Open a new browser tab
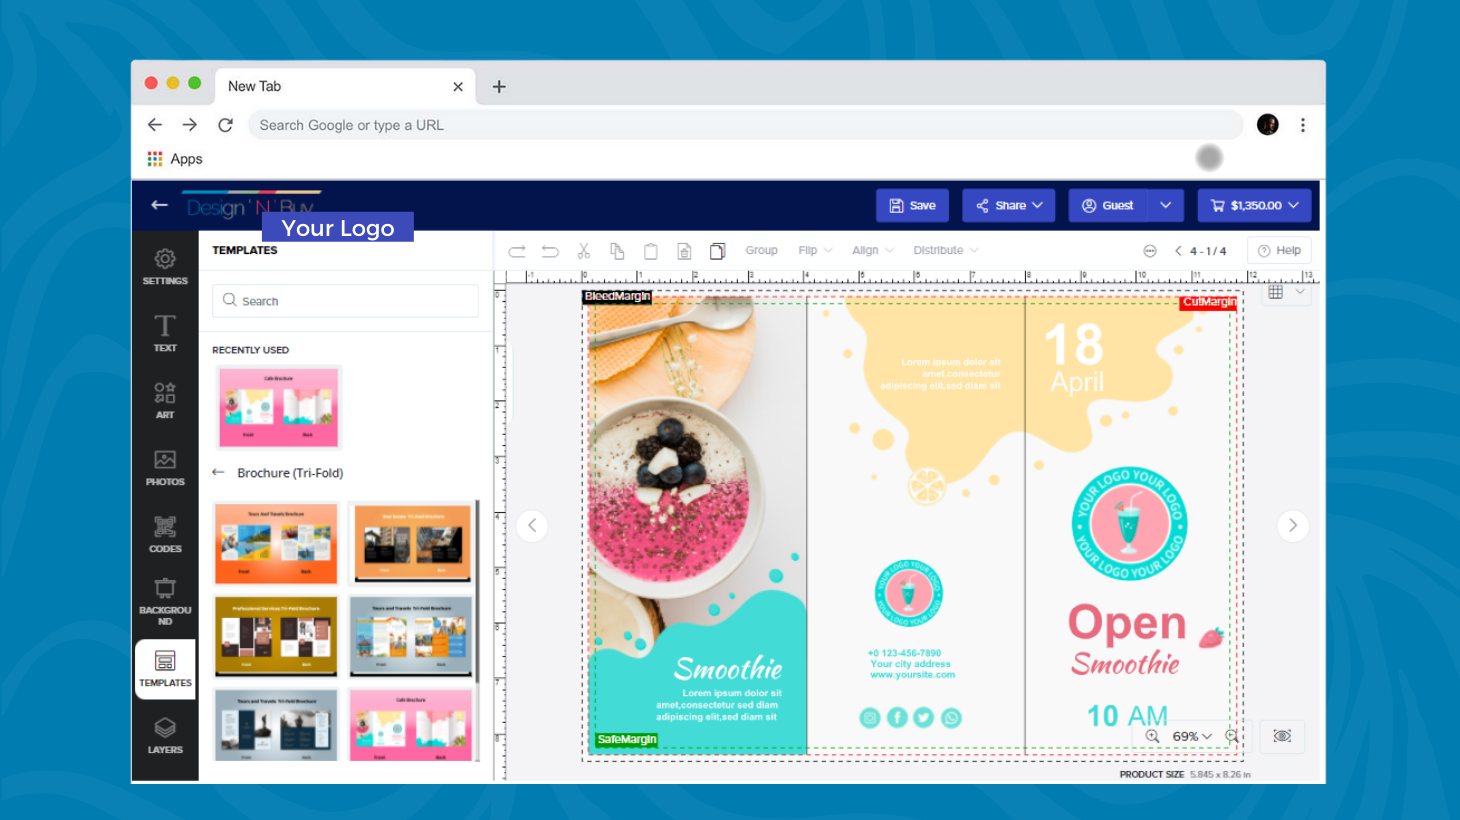Viewport: 1460px width, 820px height. point(499,87)
